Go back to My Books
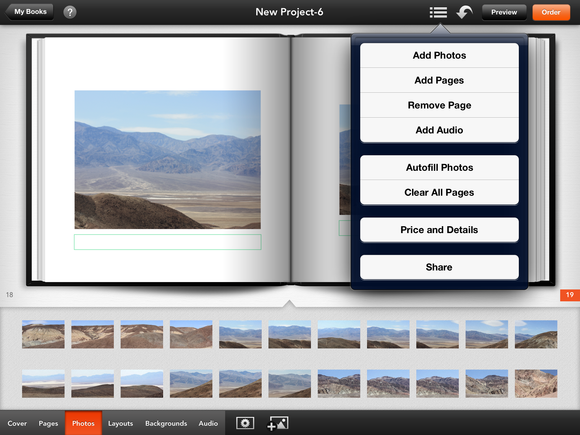This screenshot has height=435, width=580. click(29, 12)
